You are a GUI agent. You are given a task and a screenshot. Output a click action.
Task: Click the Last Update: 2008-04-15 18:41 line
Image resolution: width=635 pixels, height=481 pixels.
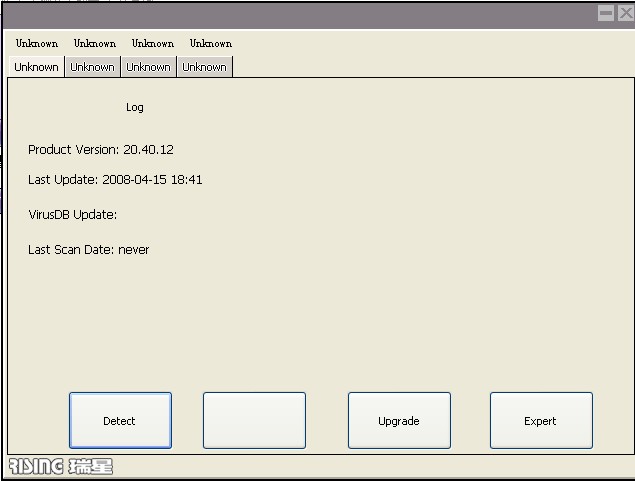pyautogui.click(x=115, y=179)
